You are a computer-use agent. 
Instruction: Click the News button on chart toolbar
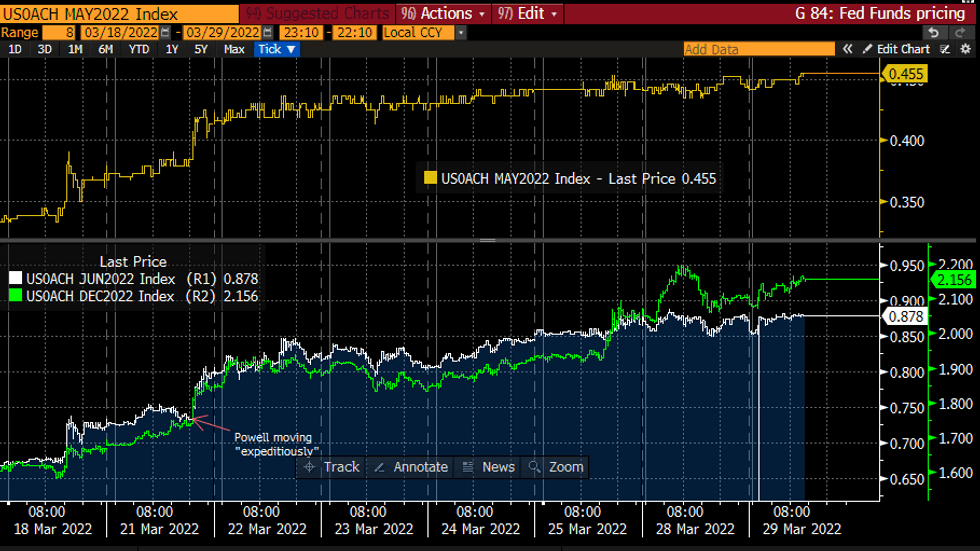coord(489,467)
